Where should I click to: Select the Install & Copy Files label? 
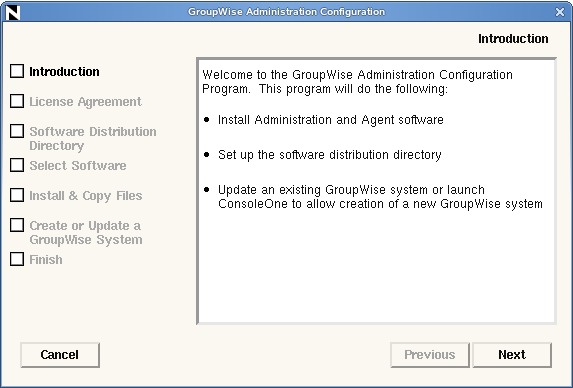[x=86, y=196]
